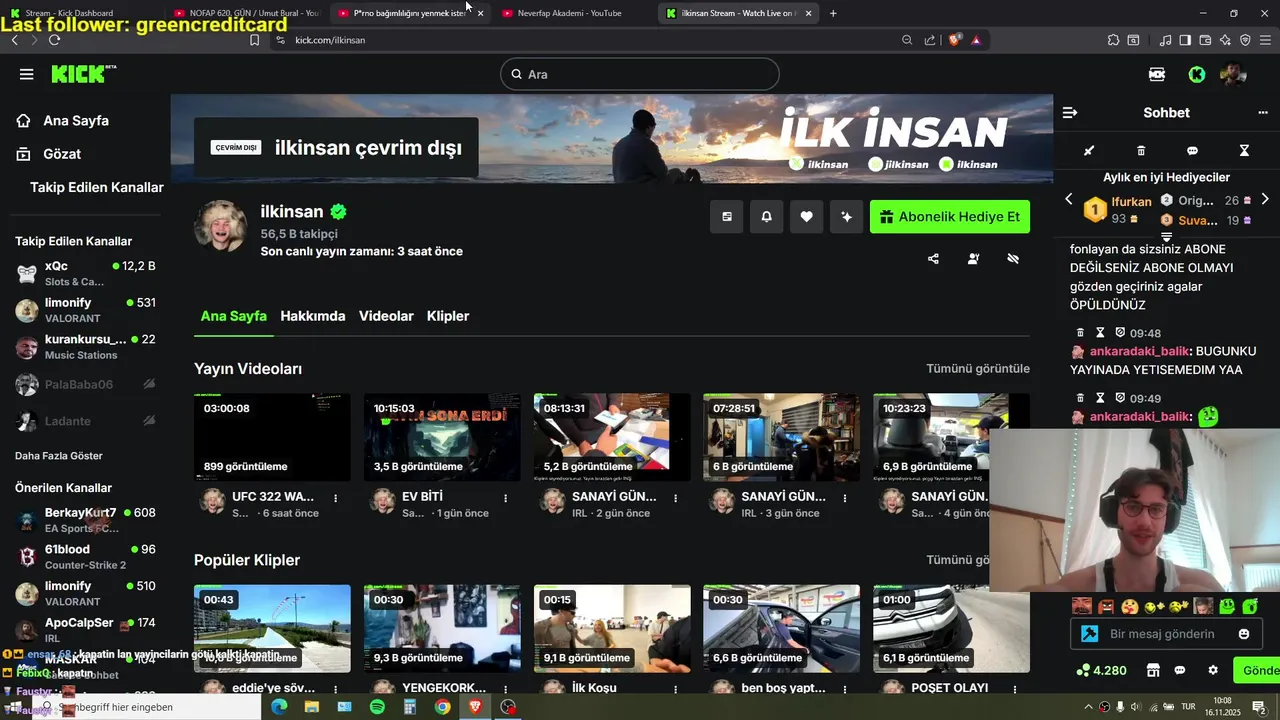Click Ara search field
Image resolution: width=1280 pixels, height=720 pixels.
pyautogui.click(x=640, y=74)
